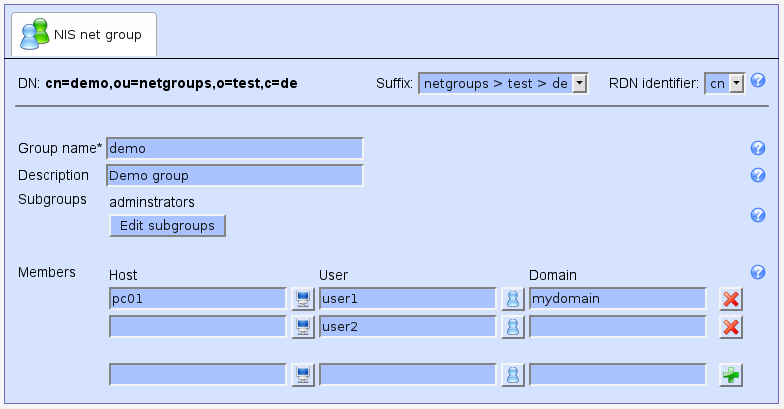
Task: Switch to the NIS net group tab
Action: pyautogui.click(x=84, y=35)
